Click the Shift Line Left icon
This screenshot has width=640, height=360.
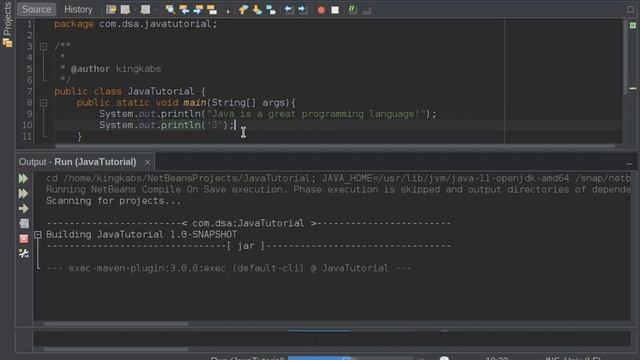pyautogui.click(x=289, y=9)
